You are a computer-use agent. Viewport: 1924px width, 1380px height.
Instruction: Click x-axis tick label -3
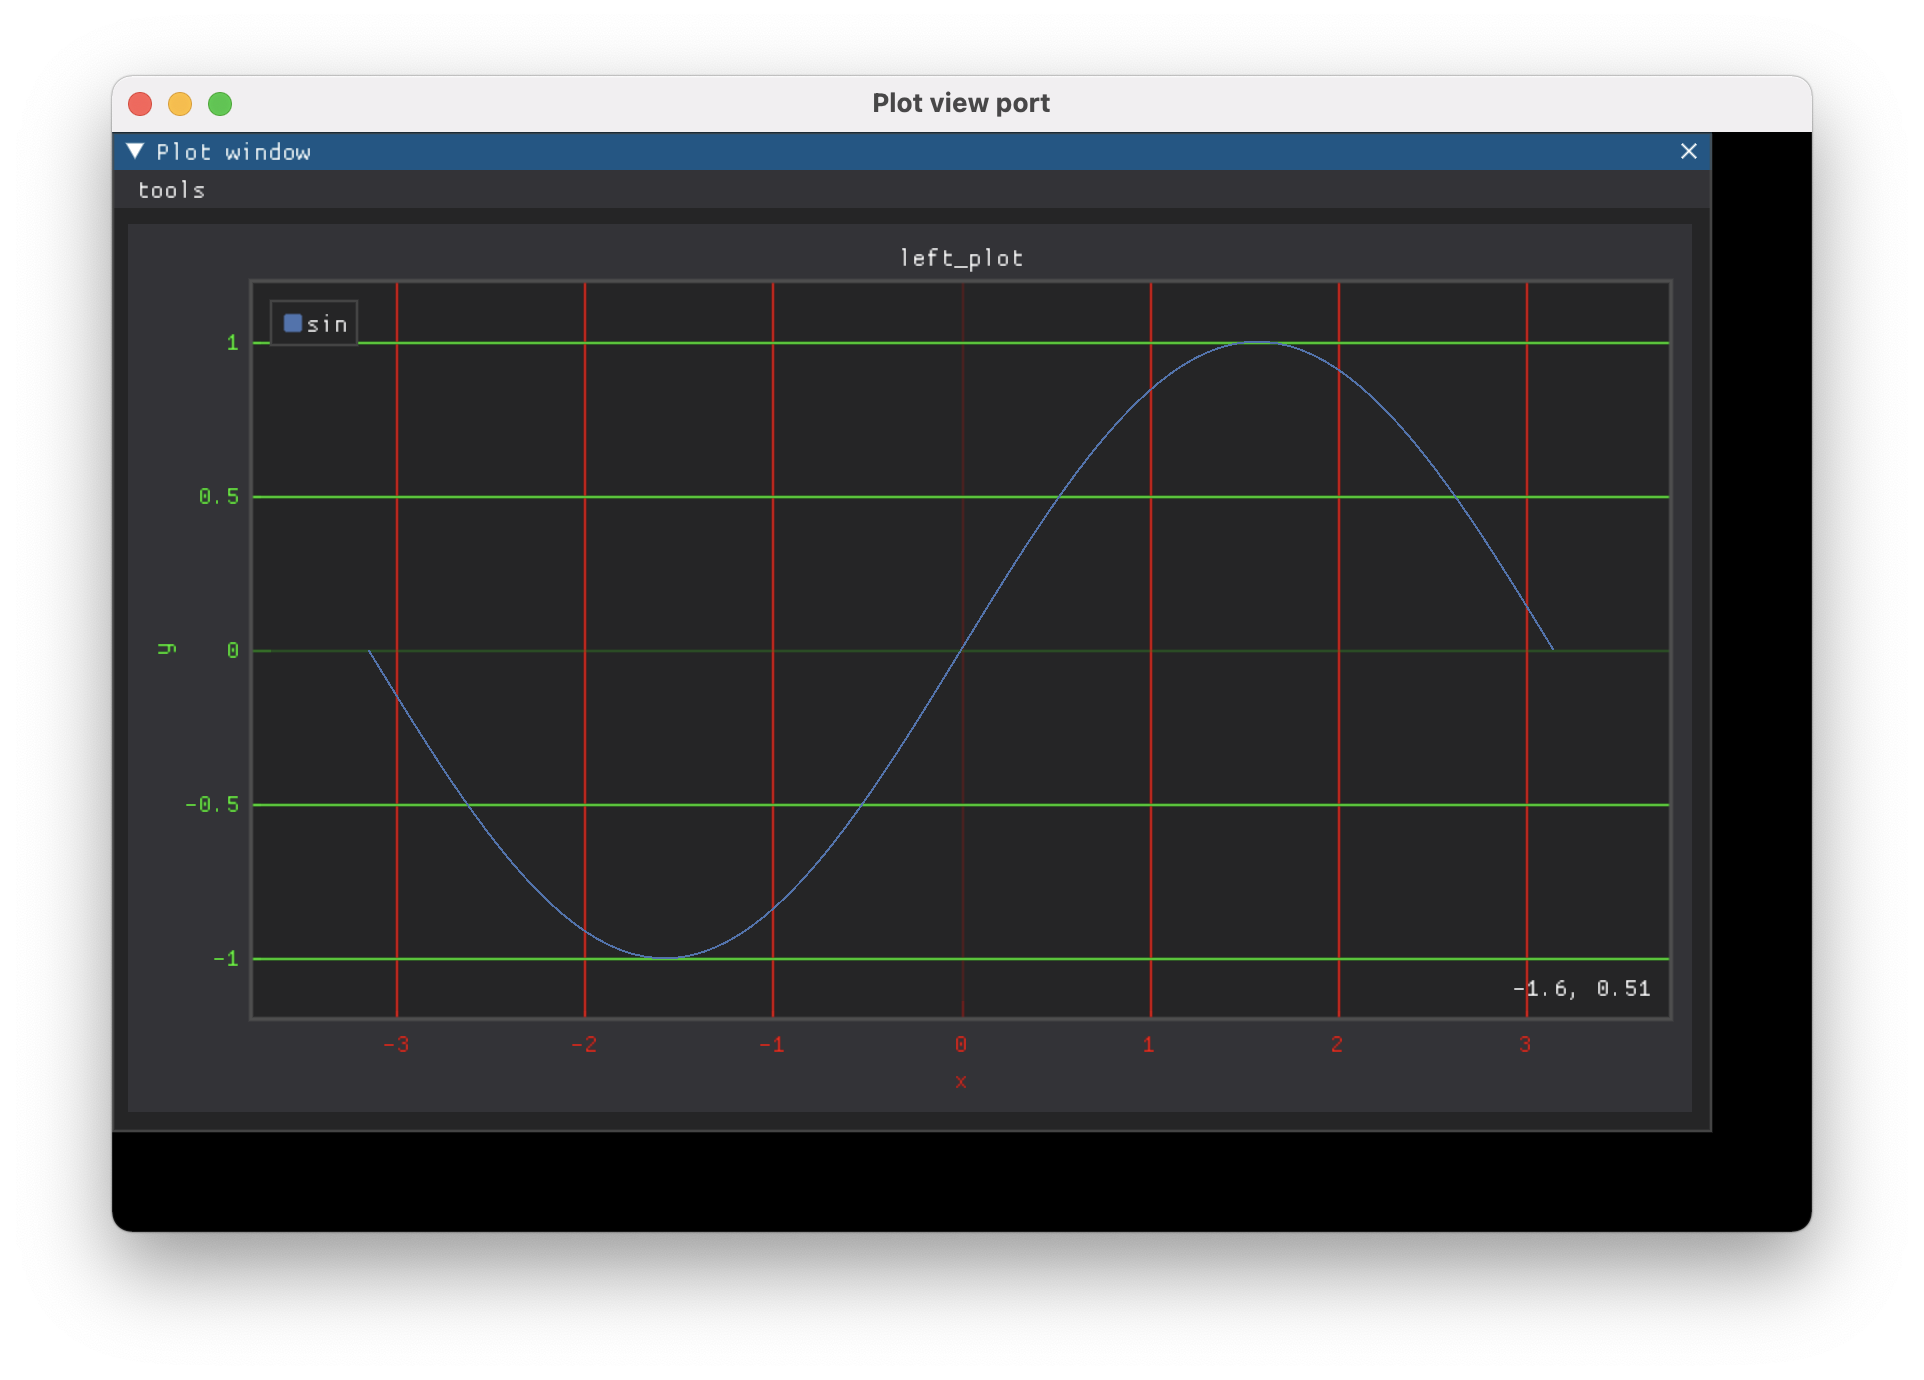[x=396, y=1045]
